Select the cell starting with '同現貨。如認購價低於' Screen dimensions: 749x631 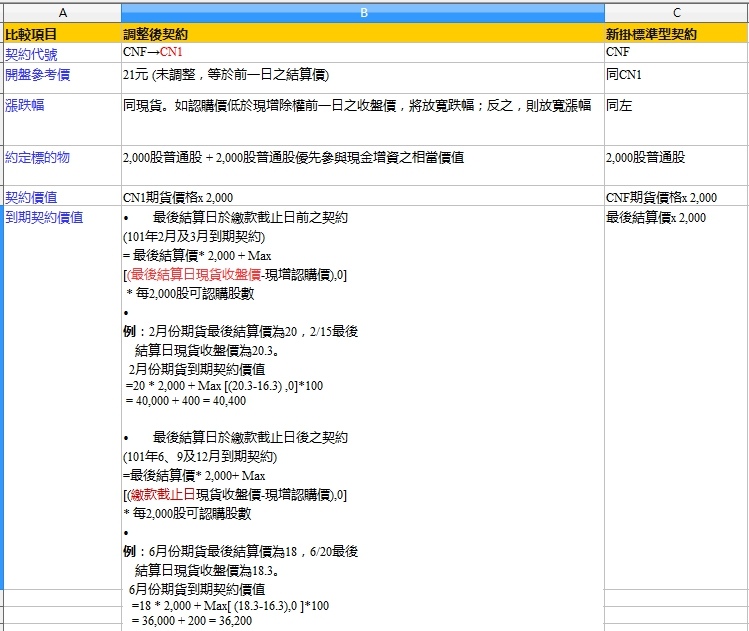click(363, 119)
